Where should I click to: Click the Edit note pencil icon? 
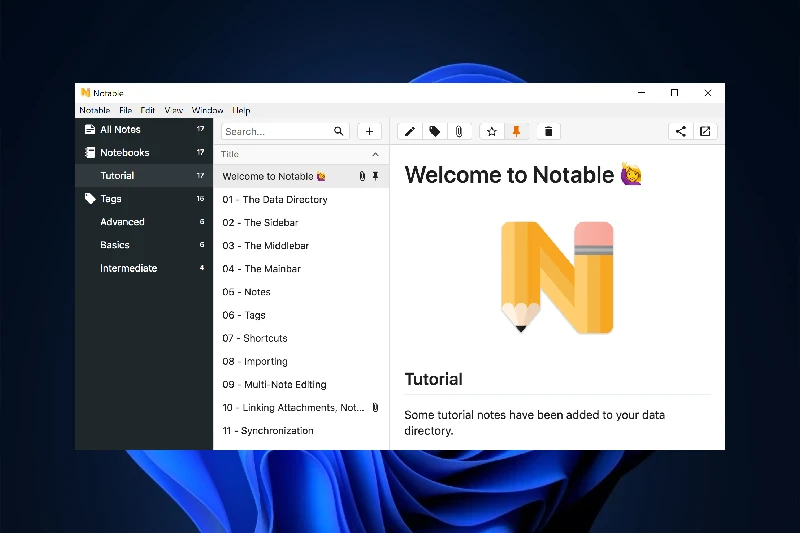(410, 132)
